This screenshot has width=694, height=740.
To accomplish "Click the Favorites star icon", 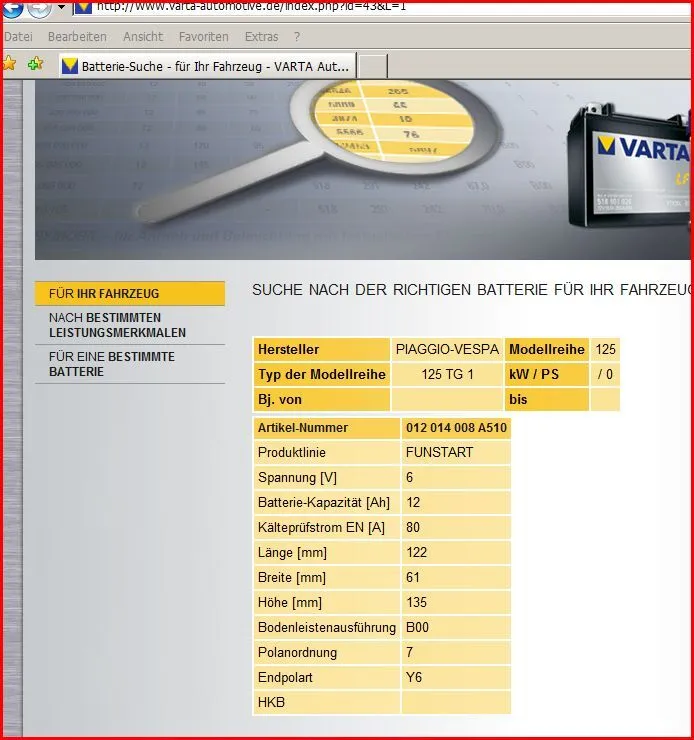I will click(9, 64).
